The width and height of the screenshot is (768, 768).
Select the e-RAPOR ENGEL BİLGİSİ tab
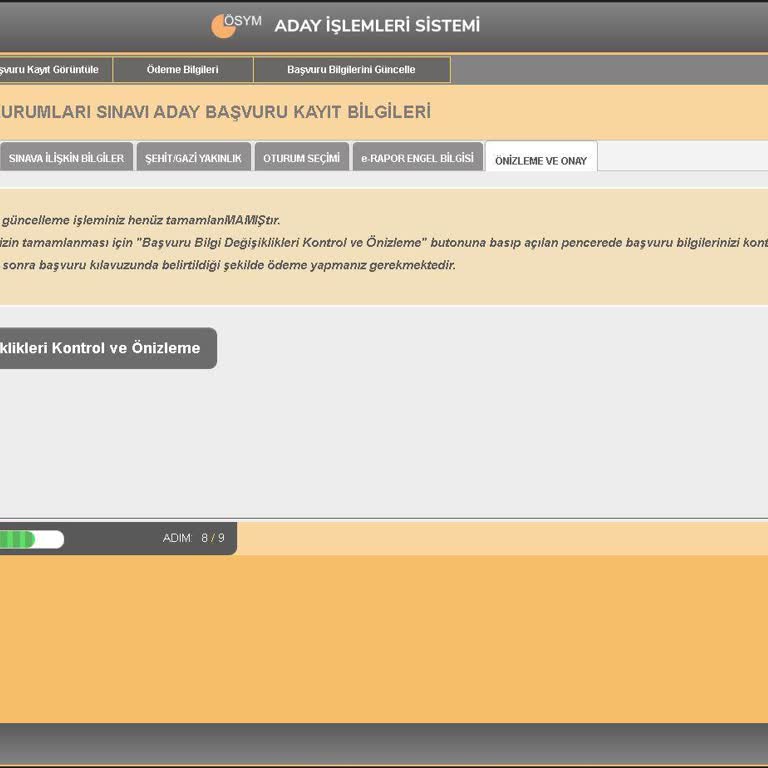417,158
